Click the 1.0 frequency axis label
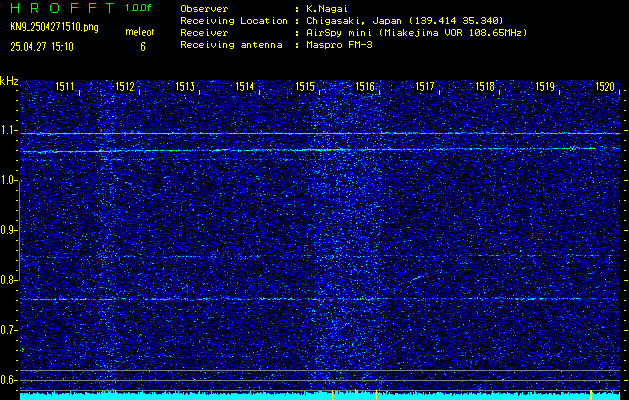The width and height of the screenshot is (629, 400). click(8, 181)
